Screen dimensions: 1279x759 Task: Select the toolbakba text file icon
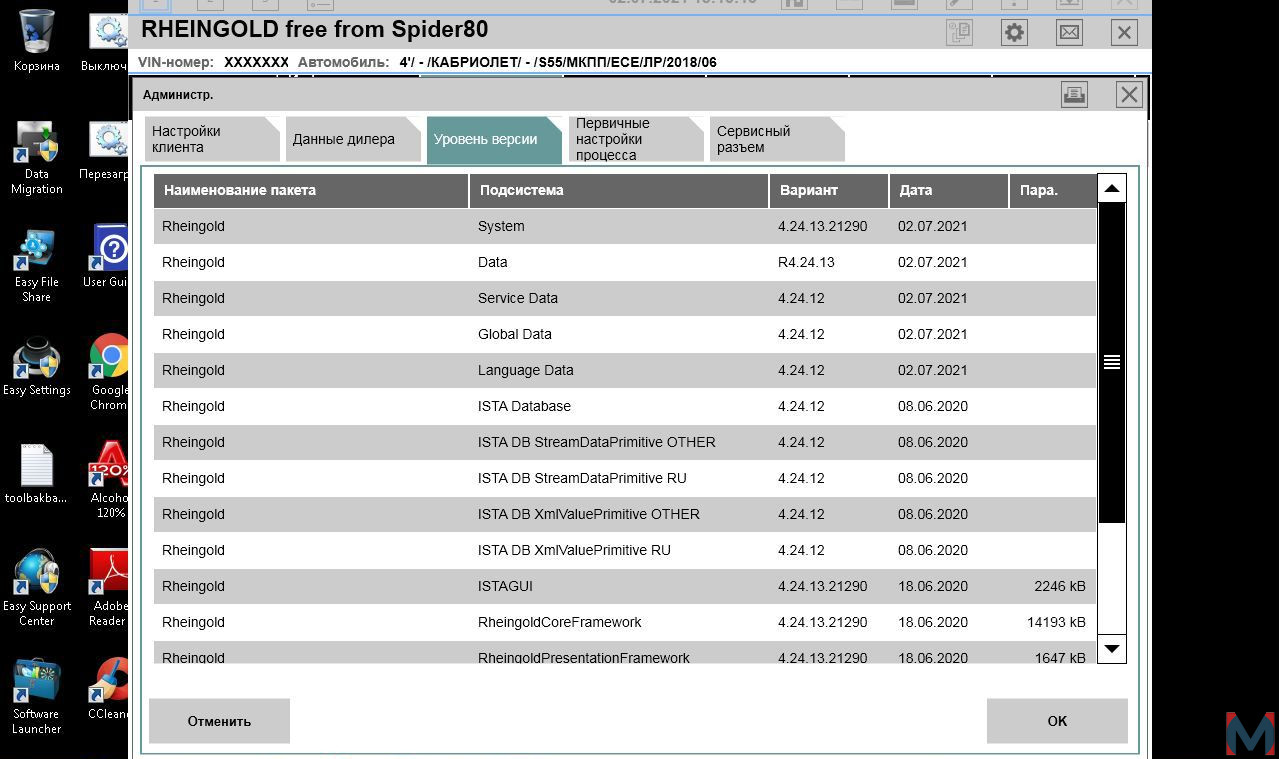[x=37, y=475]
